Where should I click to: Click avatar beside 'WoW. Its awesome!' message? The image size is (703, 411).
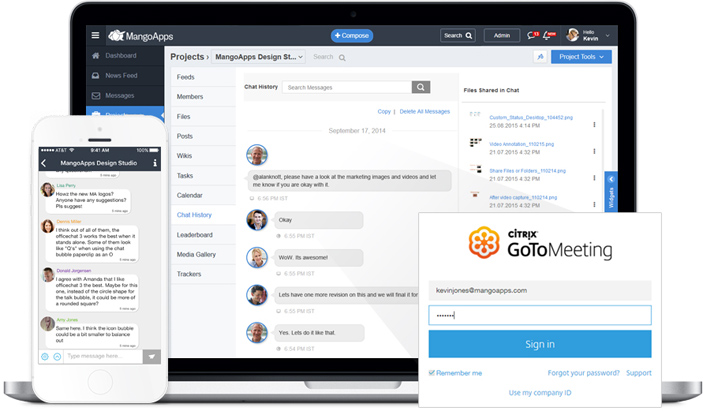pyautogui.click(x=257, y=258)
